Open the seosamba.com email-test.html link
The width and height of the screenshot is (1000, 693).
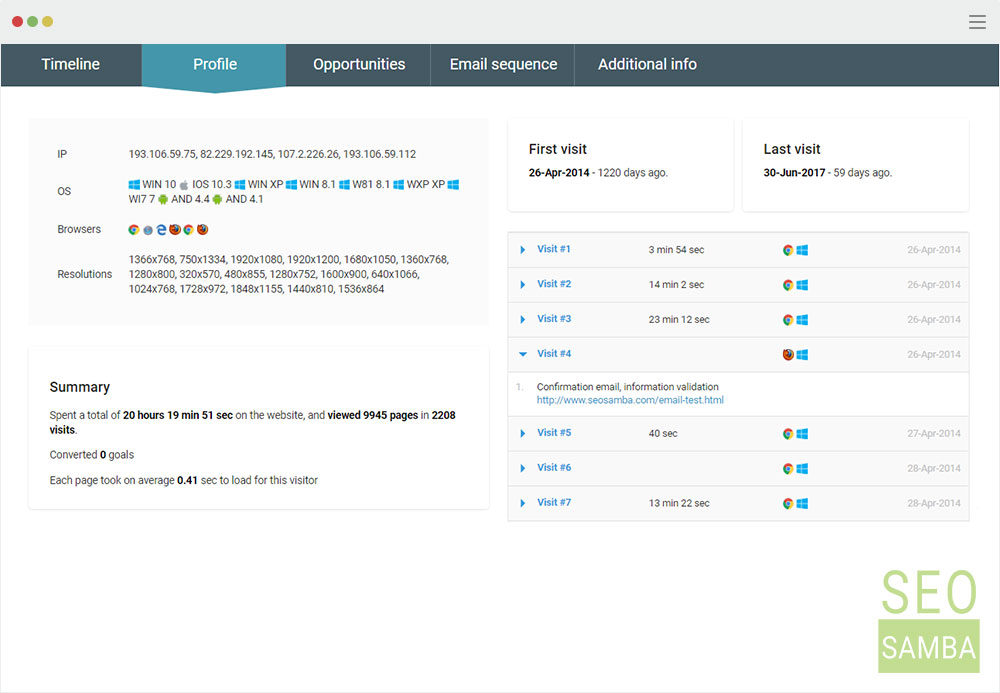pyautogui.click(x=630, y=400)
